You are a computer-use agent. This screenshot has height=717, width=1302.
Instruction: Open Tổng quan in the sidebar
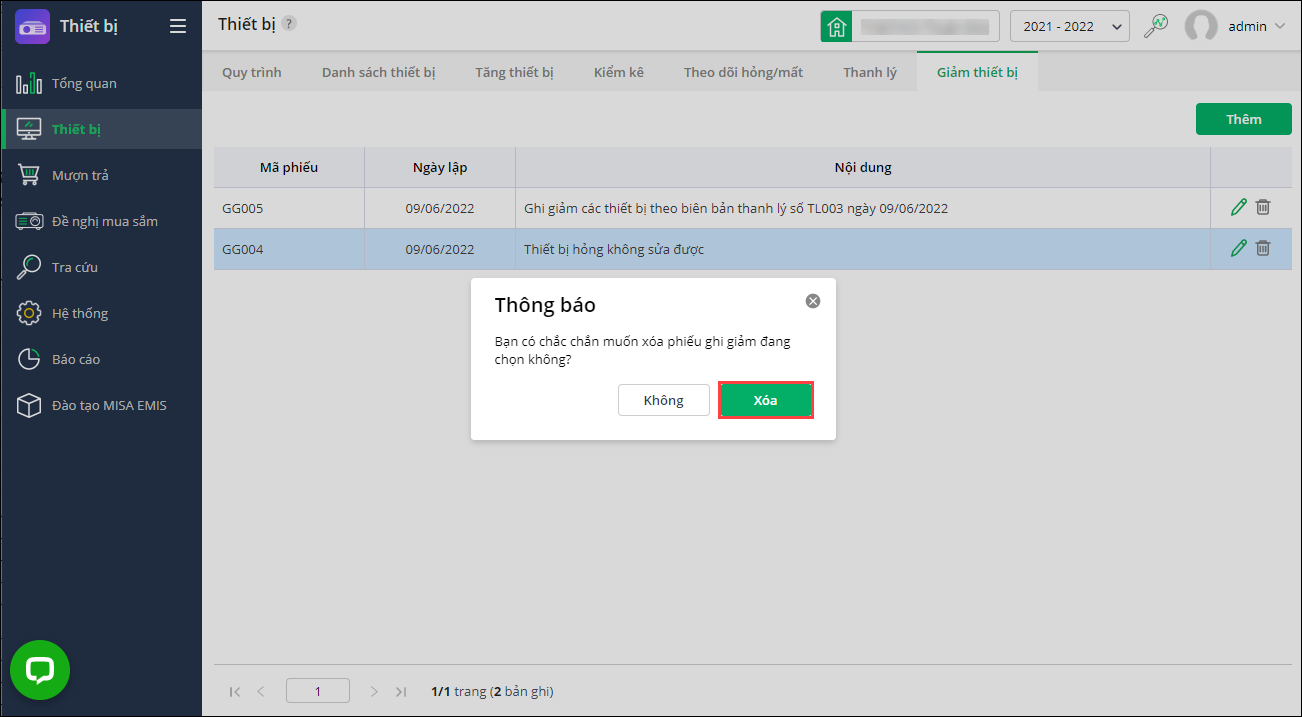click(x=101, y=83)
